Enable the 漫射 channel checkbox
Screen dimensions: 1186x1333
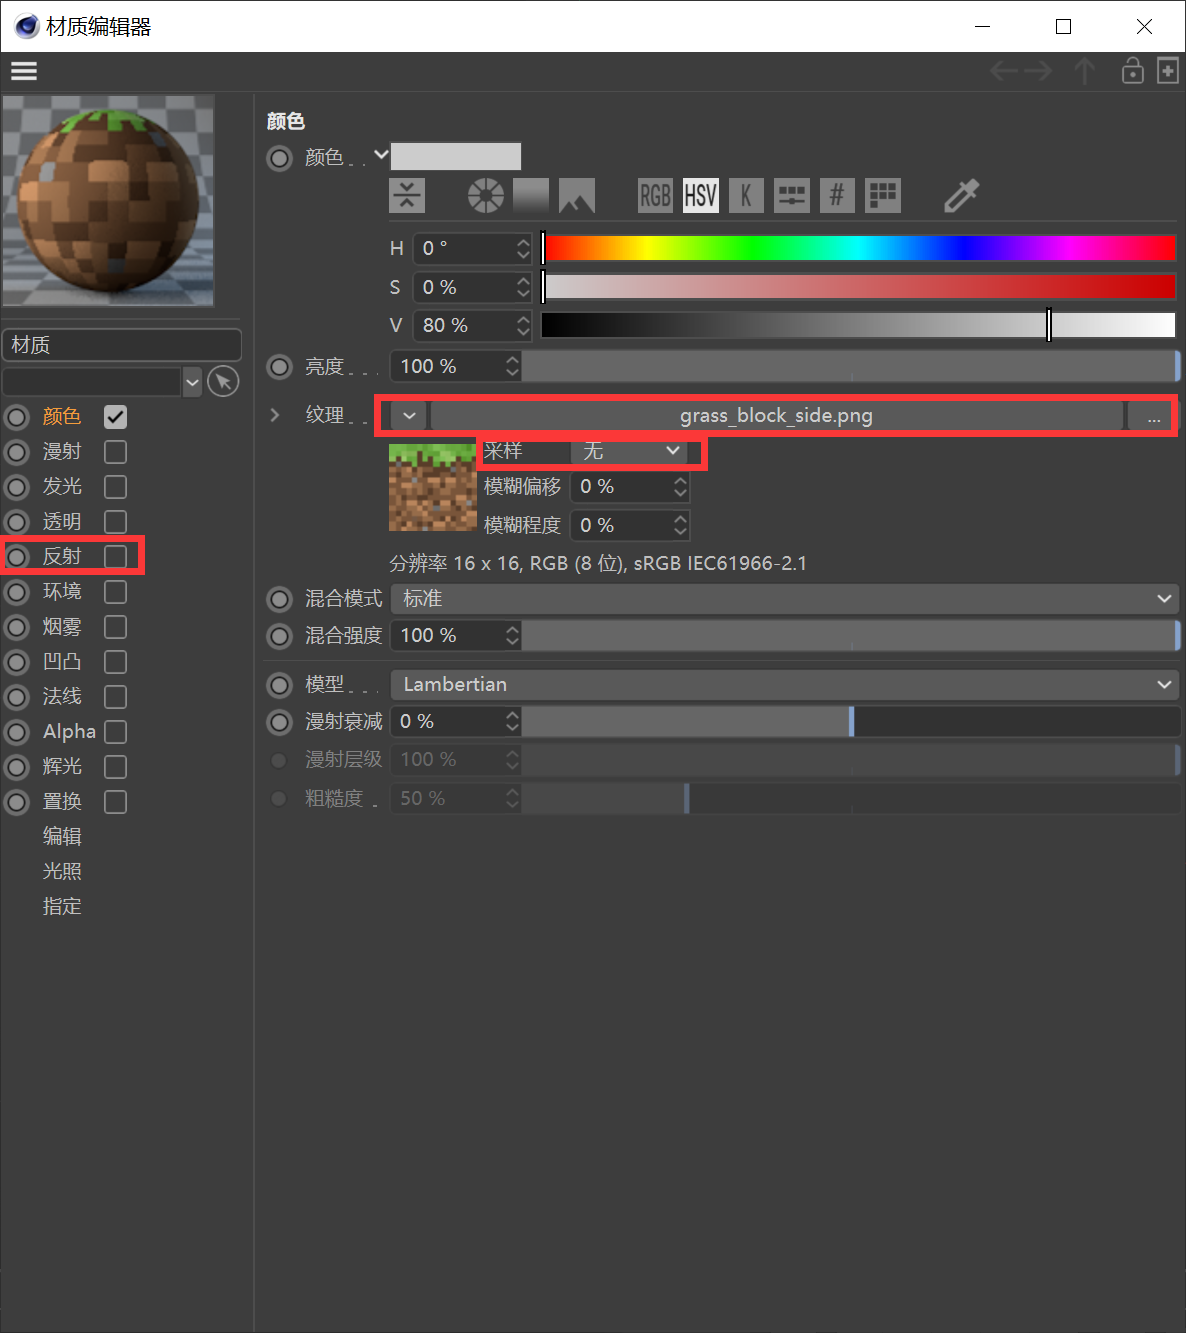(116, 452)
